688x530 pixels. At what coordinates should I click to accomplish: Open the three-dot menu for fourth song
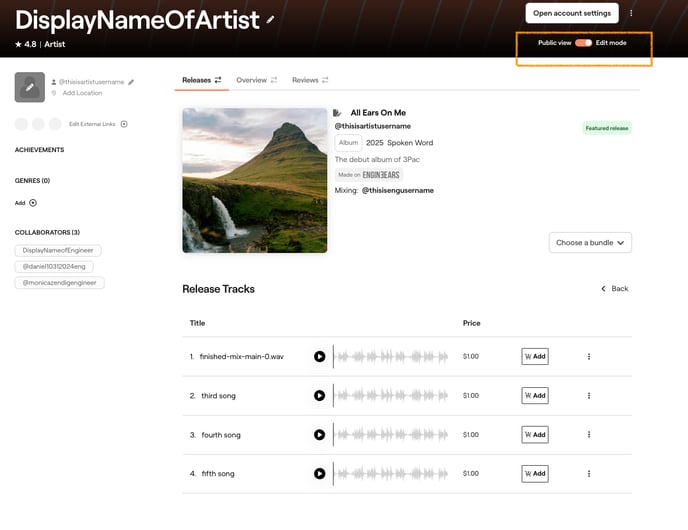tap(589, 434)
